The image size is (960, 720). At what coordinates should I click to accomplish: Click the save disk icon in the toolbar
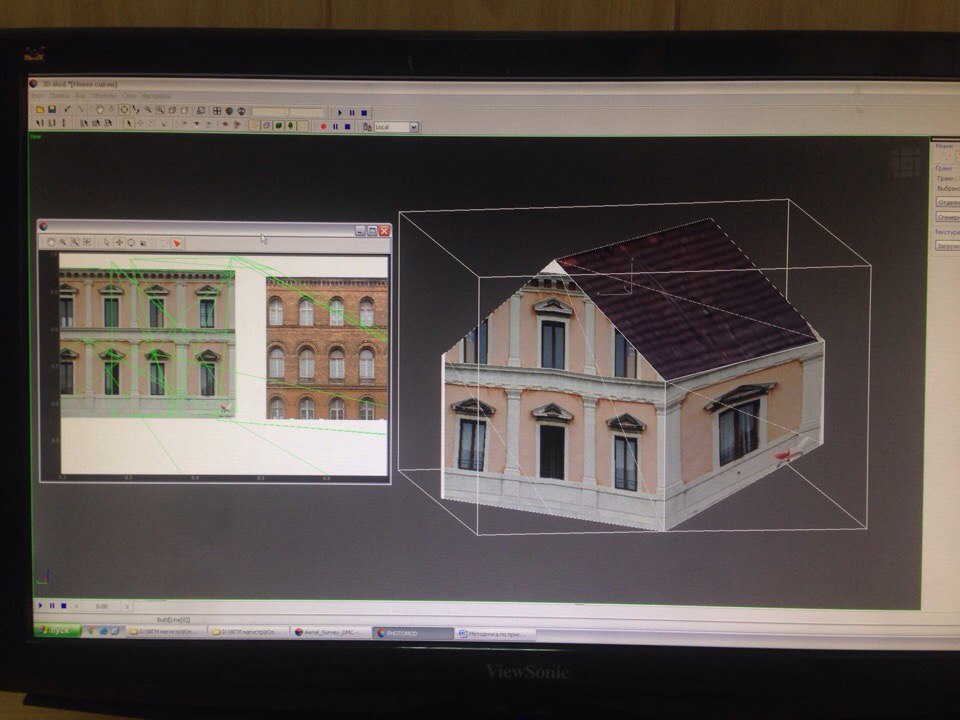(x=52, y=110)
